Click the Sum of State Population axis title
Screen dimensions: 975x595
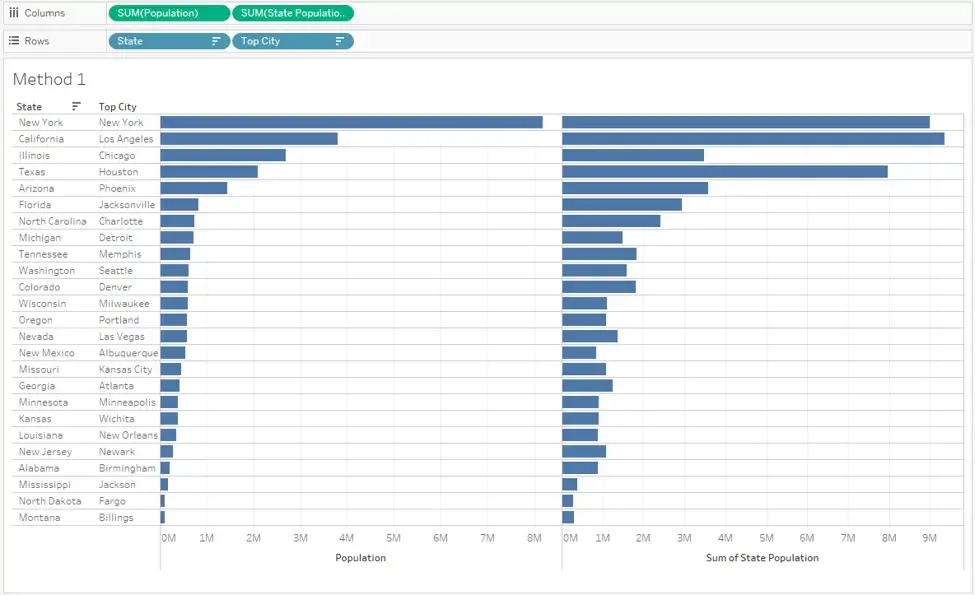pos(762,558)
